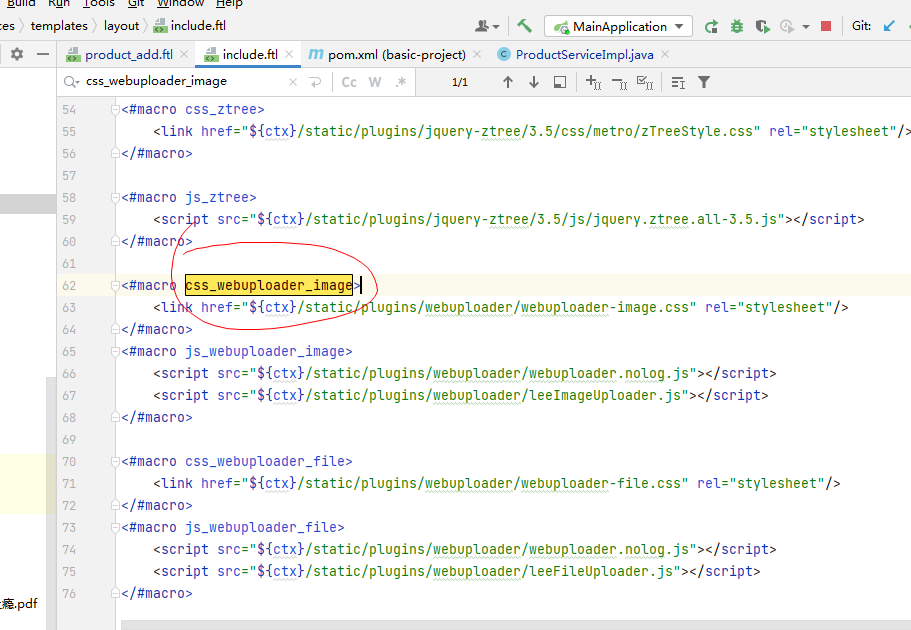Image resolution: width=911 pixels, height=630 pixels.
Task: Go to next occurrence down arrow
Action: 533,82
